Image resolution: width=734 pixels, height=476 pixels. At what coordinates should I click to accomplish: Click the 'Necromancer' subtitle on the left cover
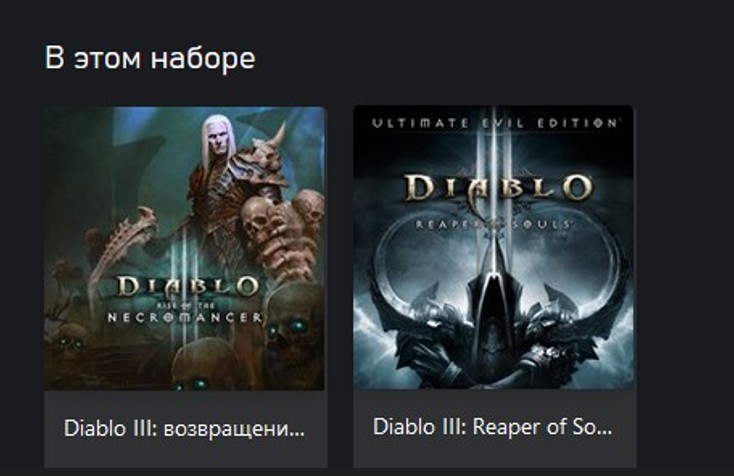click(x=184, y=318)
